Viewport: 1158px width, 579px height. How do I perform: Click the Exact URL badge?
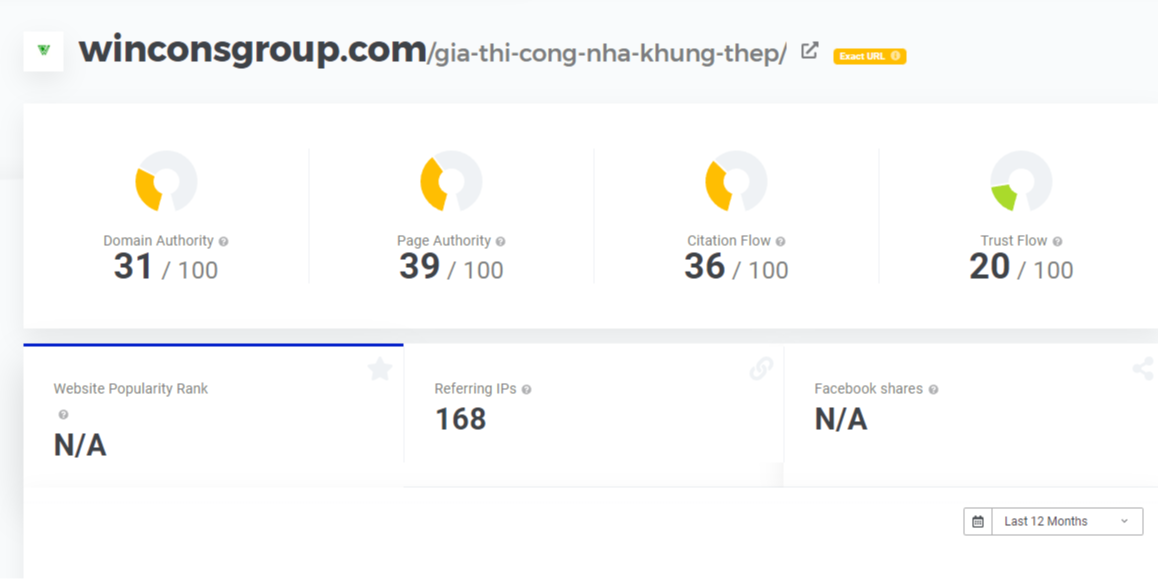click(869, 56)
